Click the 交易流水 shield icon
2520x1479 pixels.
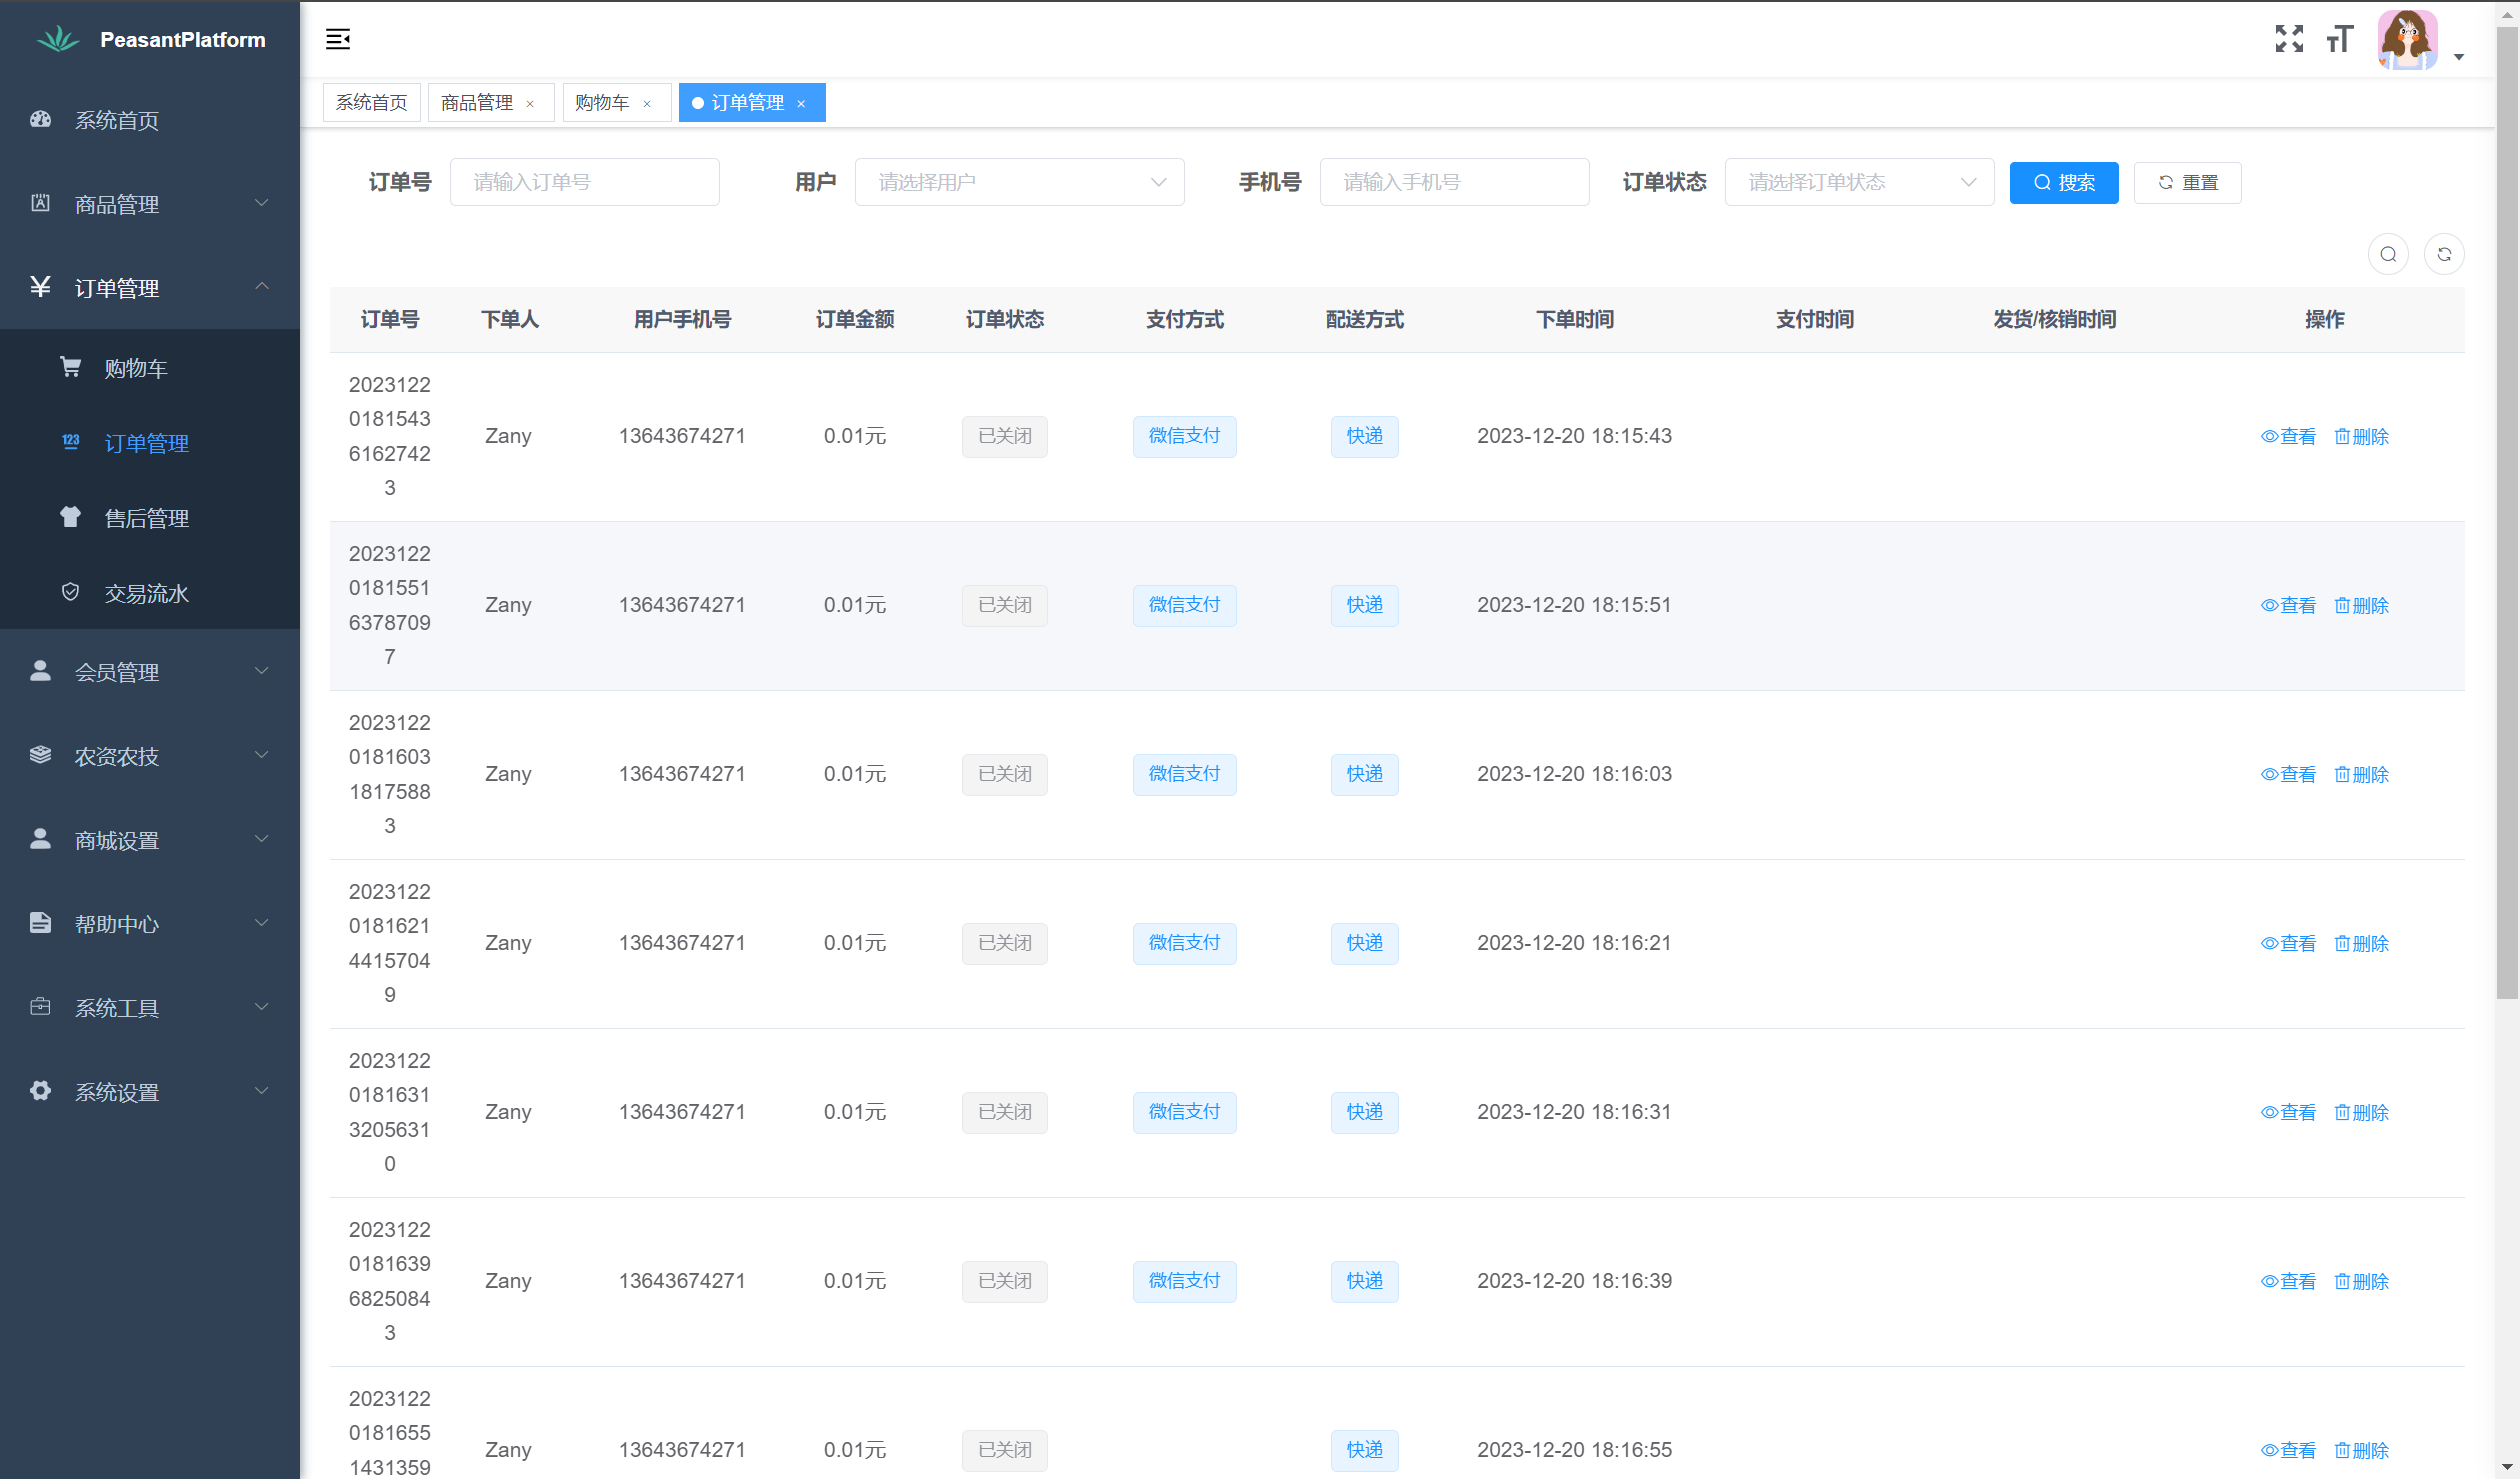[x=70, y=592]
